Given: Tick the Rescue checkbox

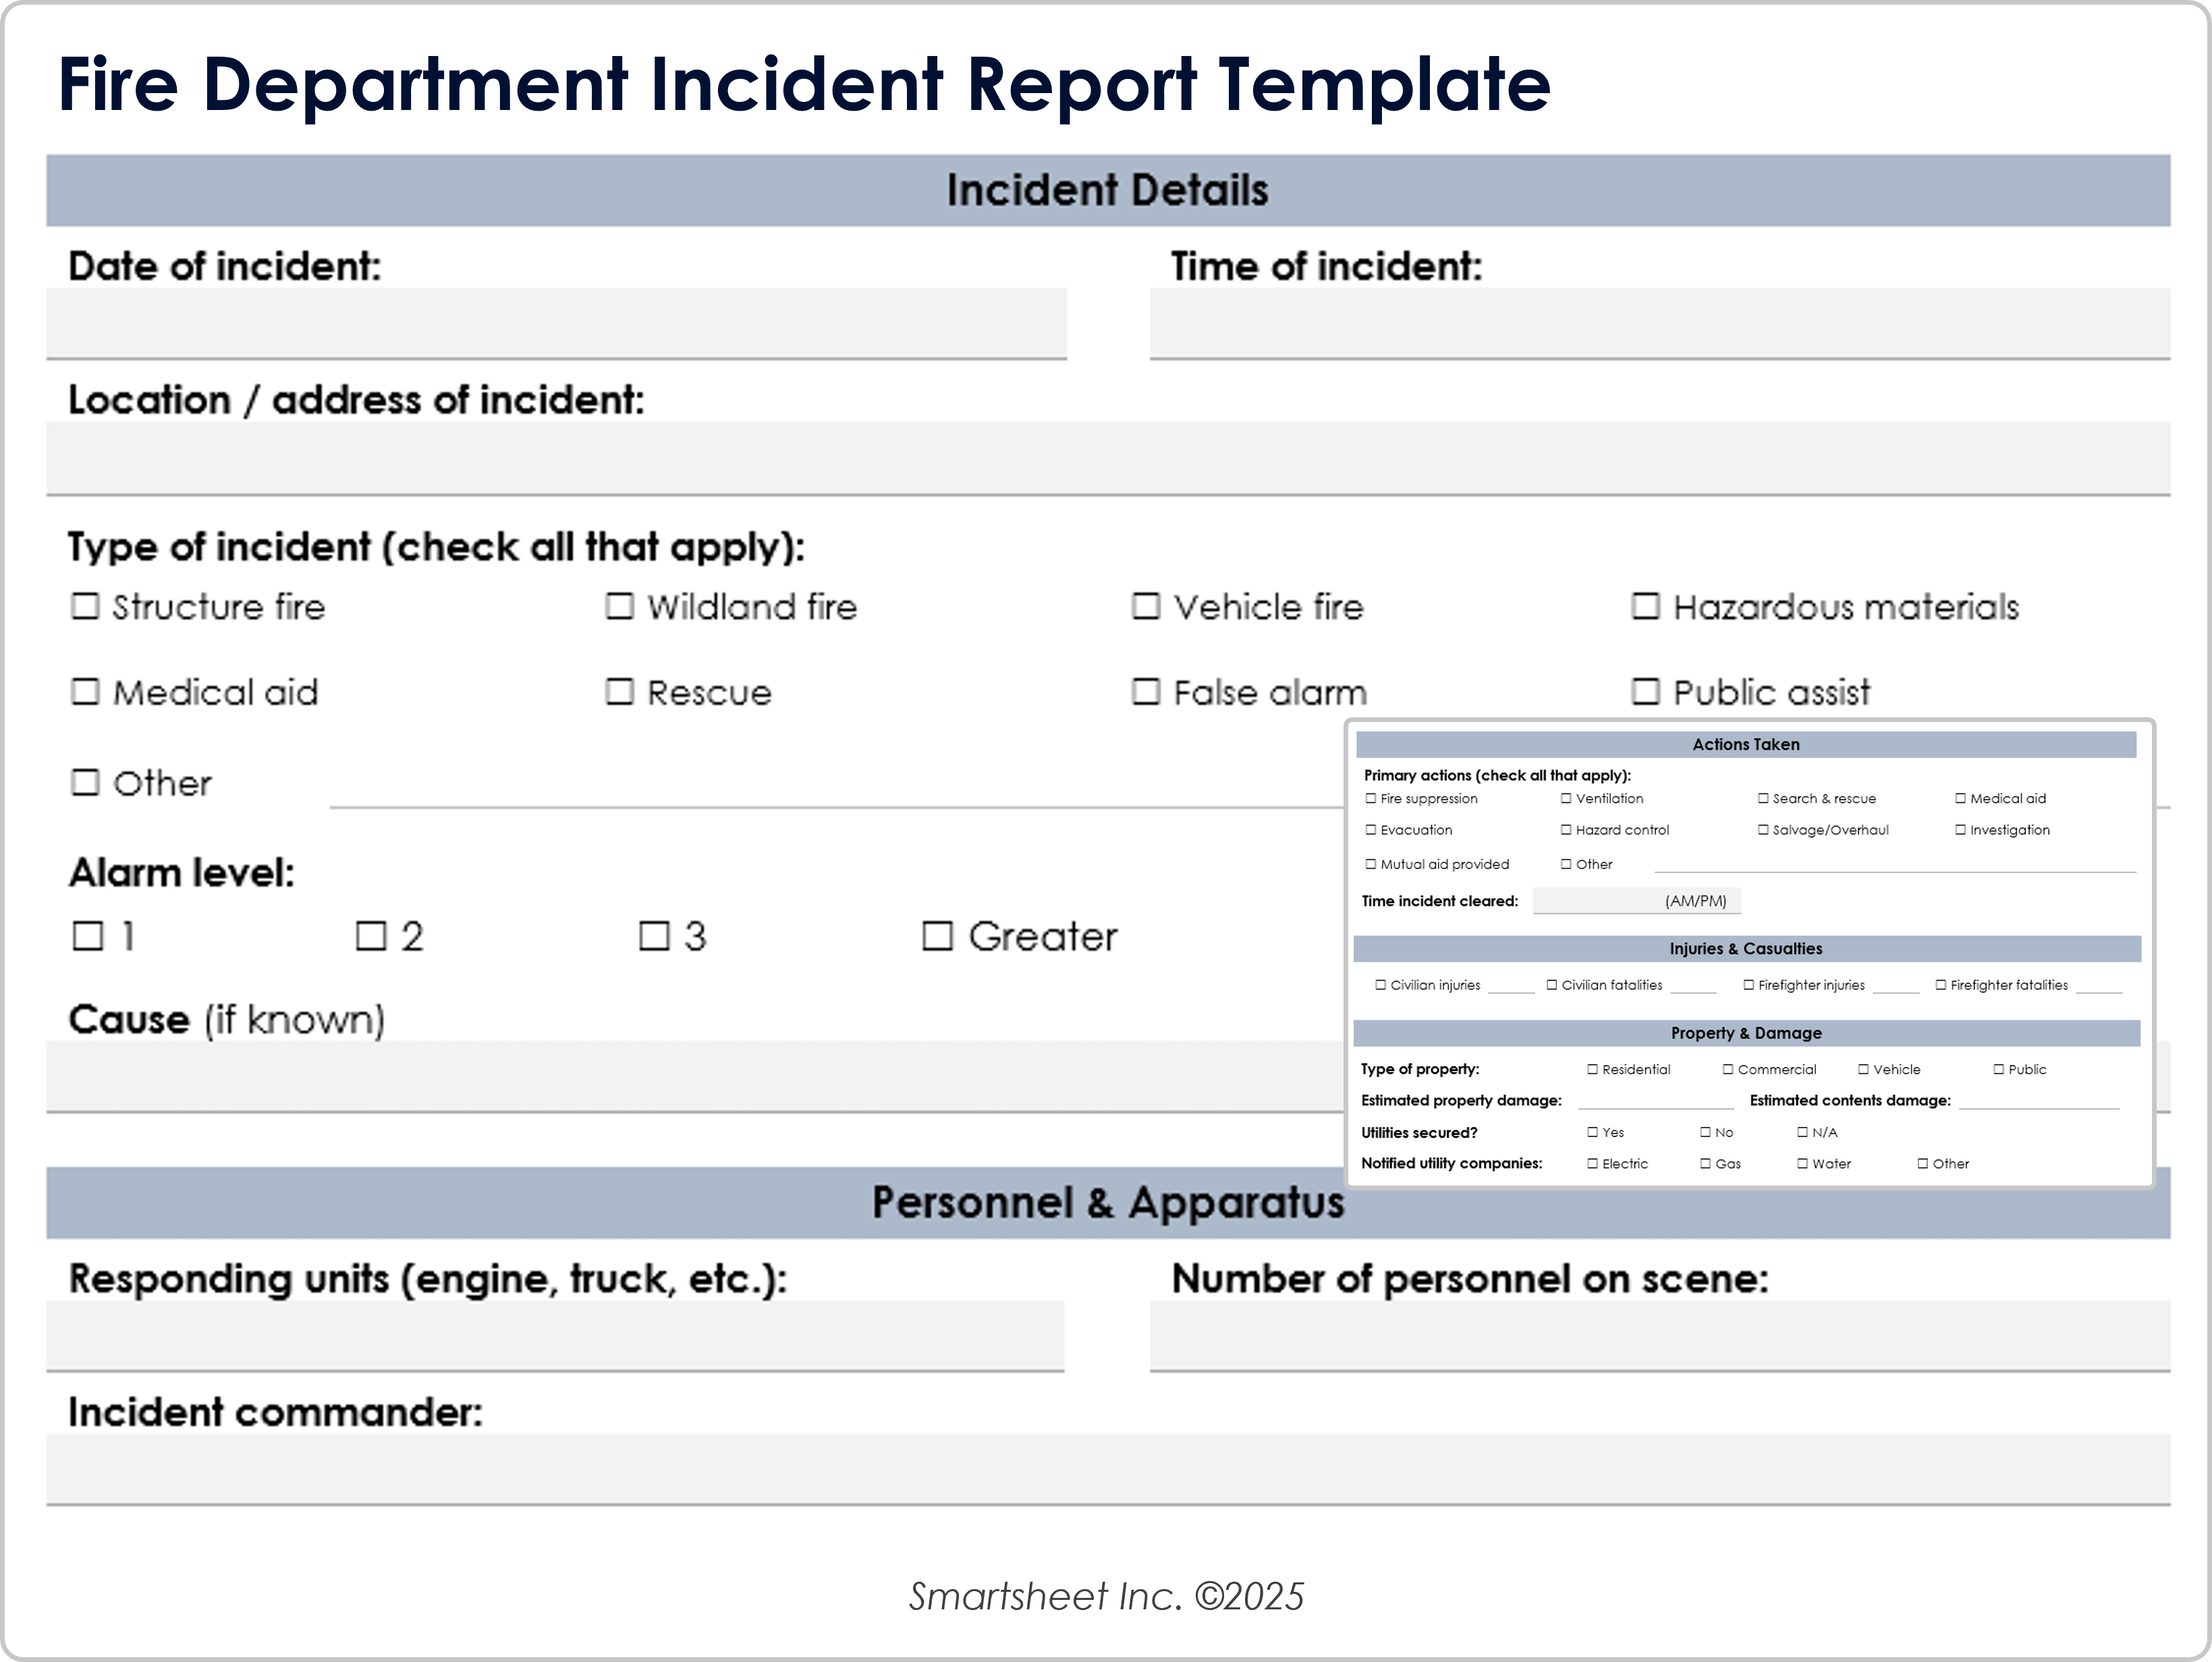Looking at the screenshot, I should pyautogui.click(x=620, y=692).
